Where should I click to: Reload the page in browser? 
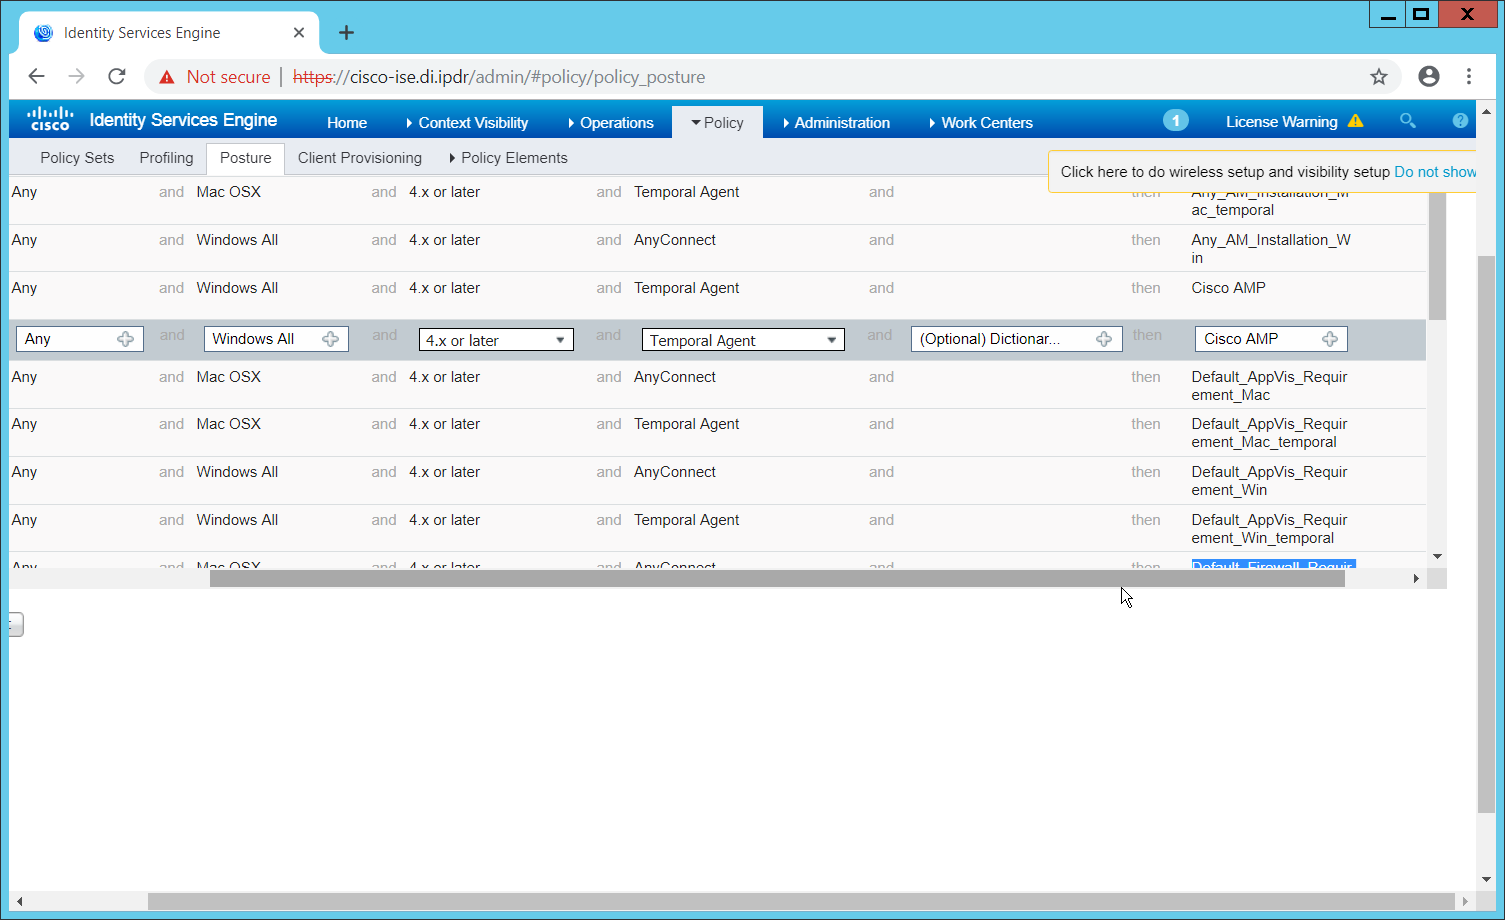[117, 77]
